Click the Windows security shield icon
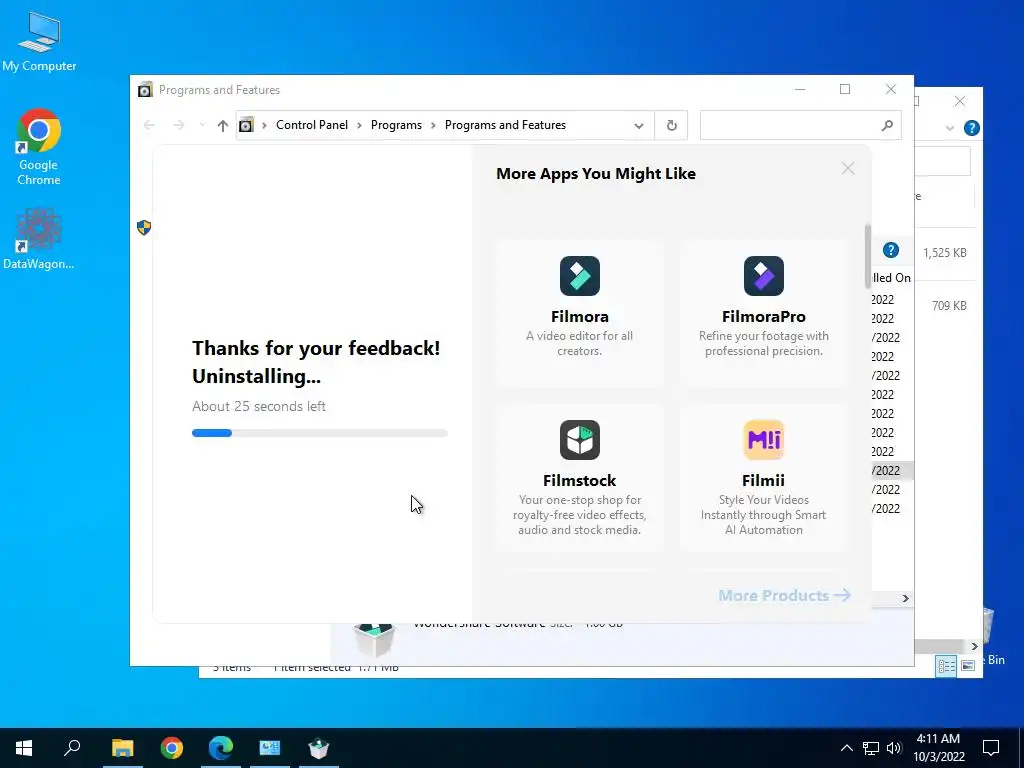This screenshot has height=768, width=1024. pos(144,227)
